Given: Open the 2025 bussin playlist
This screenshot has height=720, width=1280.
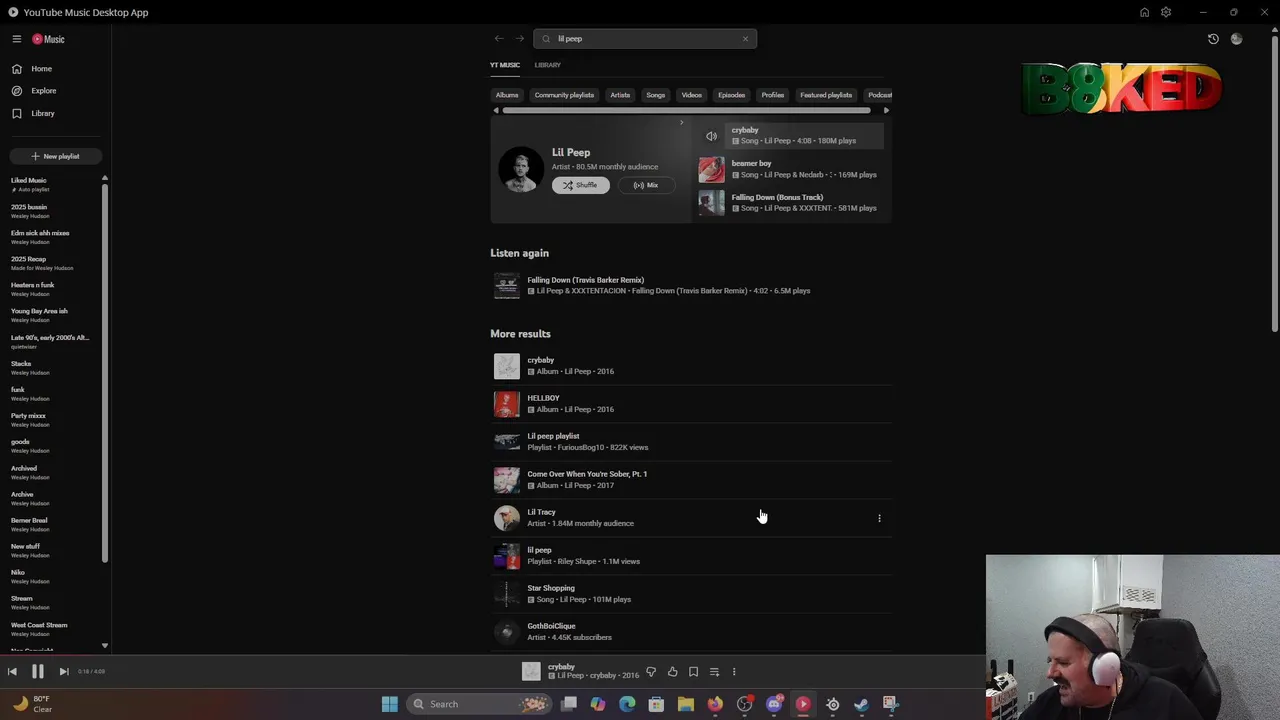Looking at the screenshot, I should [x=54, y=211].
